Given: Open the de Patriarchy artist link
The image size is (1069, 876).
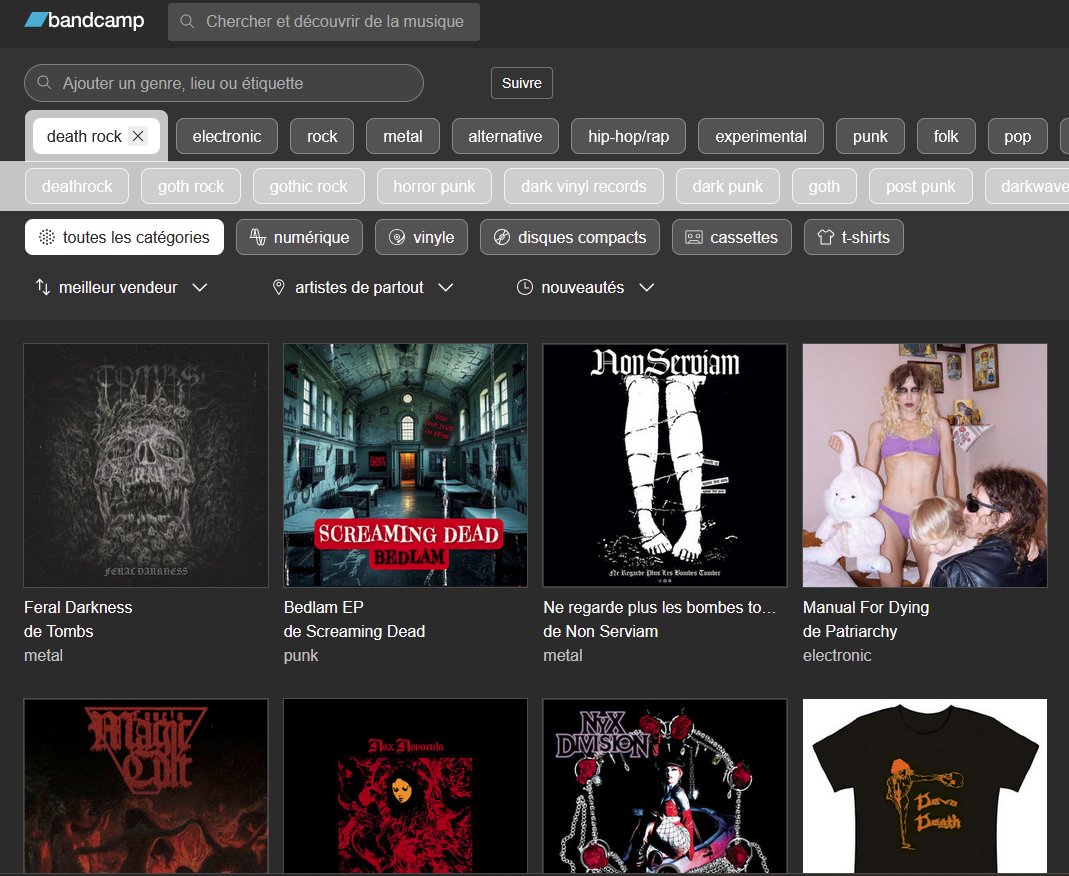Looking at the screenshot, I should 850,631.
